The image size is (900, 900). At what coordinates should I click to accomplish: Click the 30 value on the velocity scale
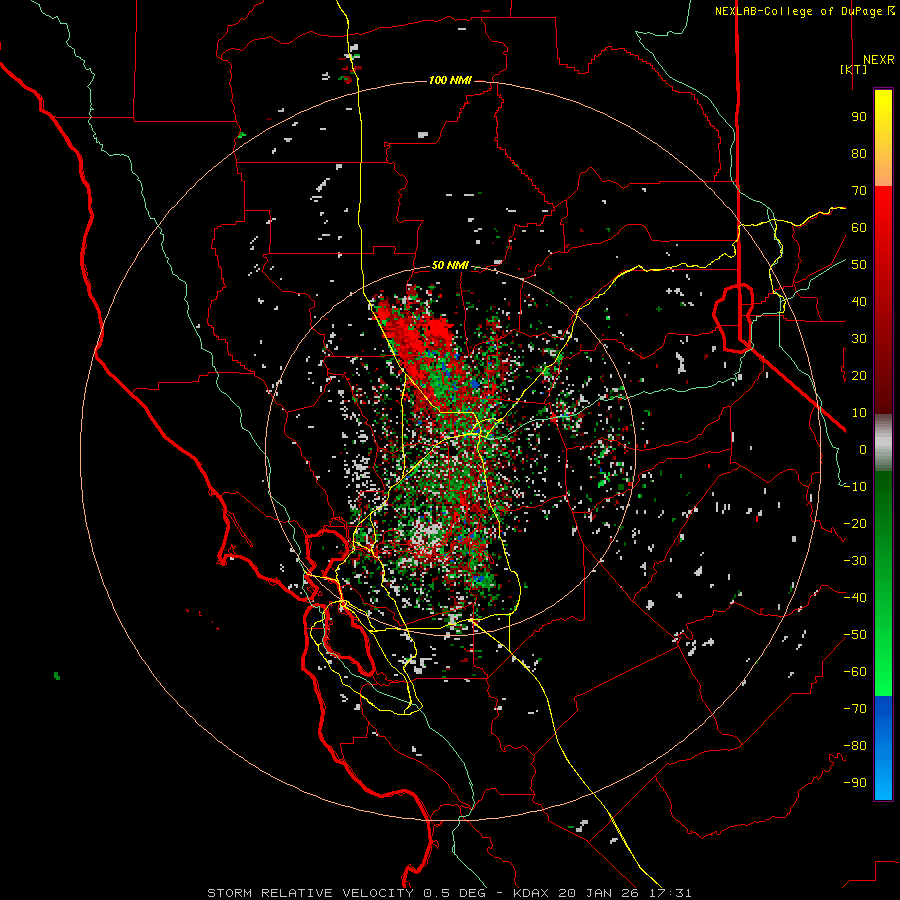[x=859, y=339]
